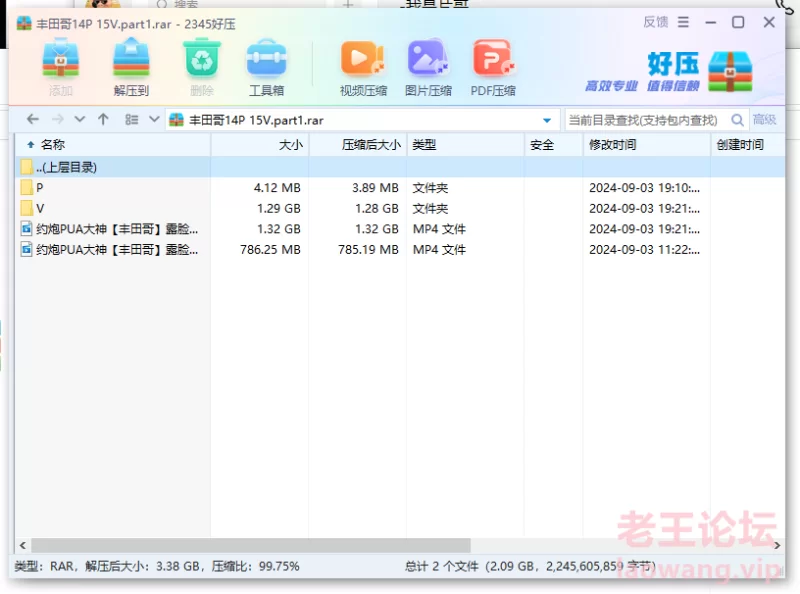Expand the address bar path dropdown
The image size is (800, 594).
coord(547,120)
